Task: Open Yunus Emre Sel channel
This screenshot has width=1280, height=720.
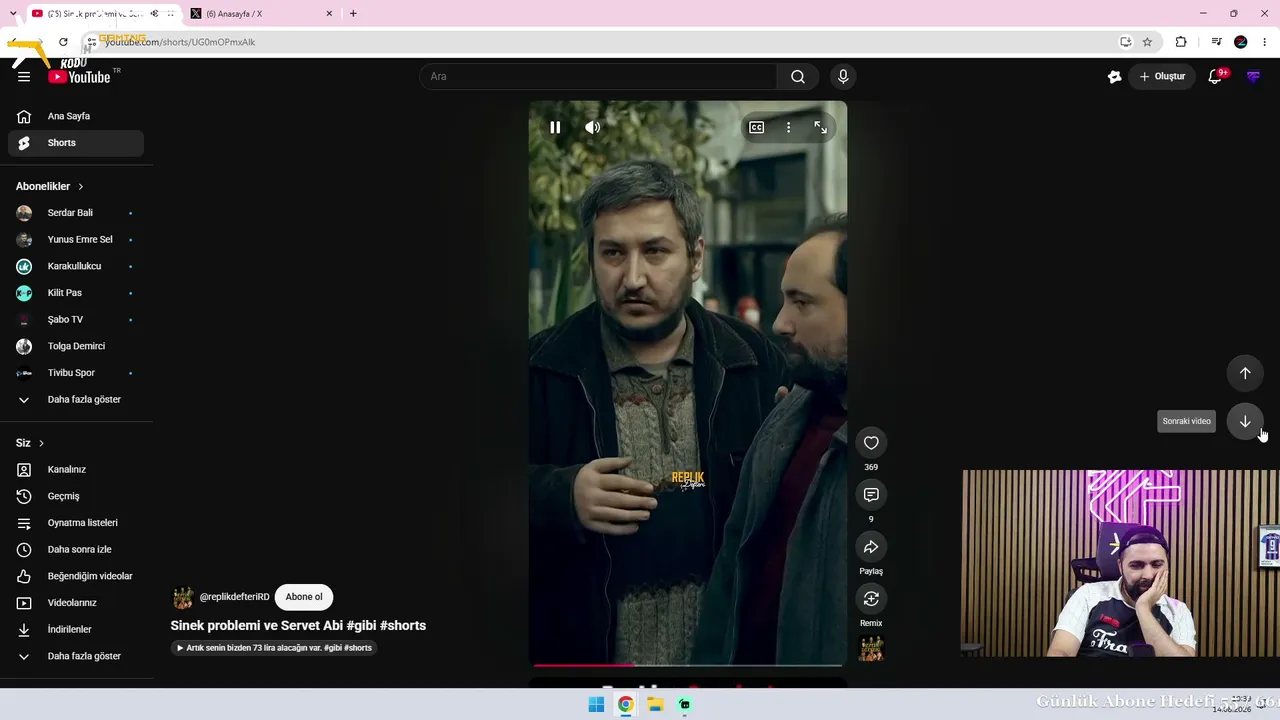Action: [x=76, y=240]
